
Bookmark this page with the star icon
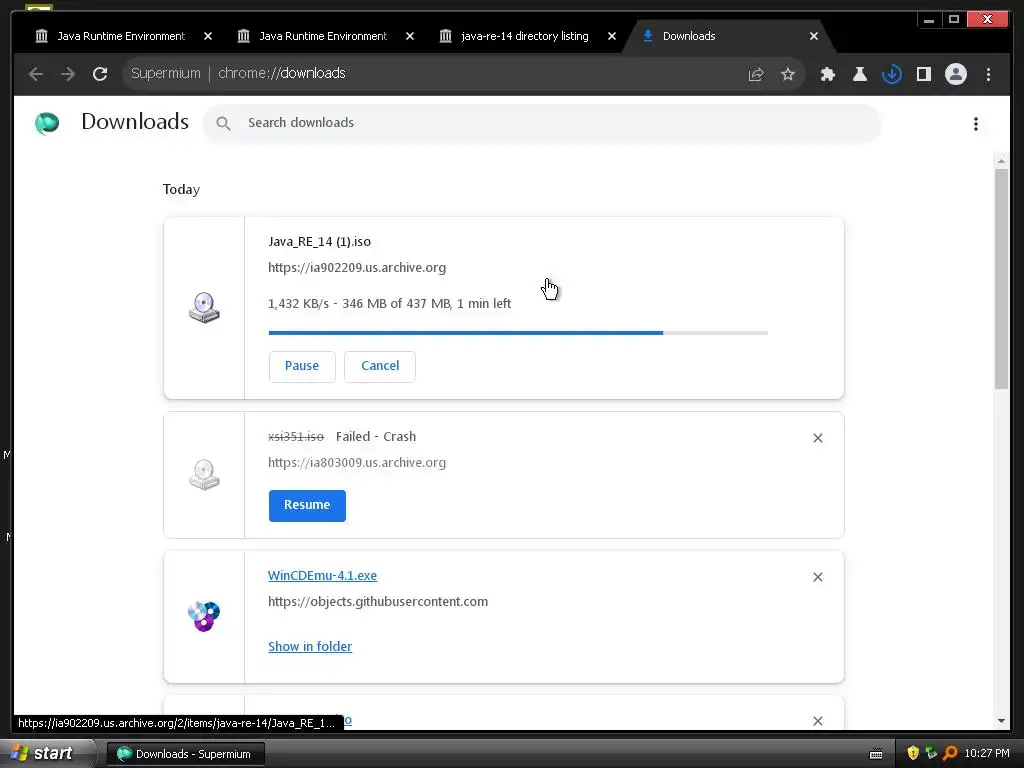(788, 74)
